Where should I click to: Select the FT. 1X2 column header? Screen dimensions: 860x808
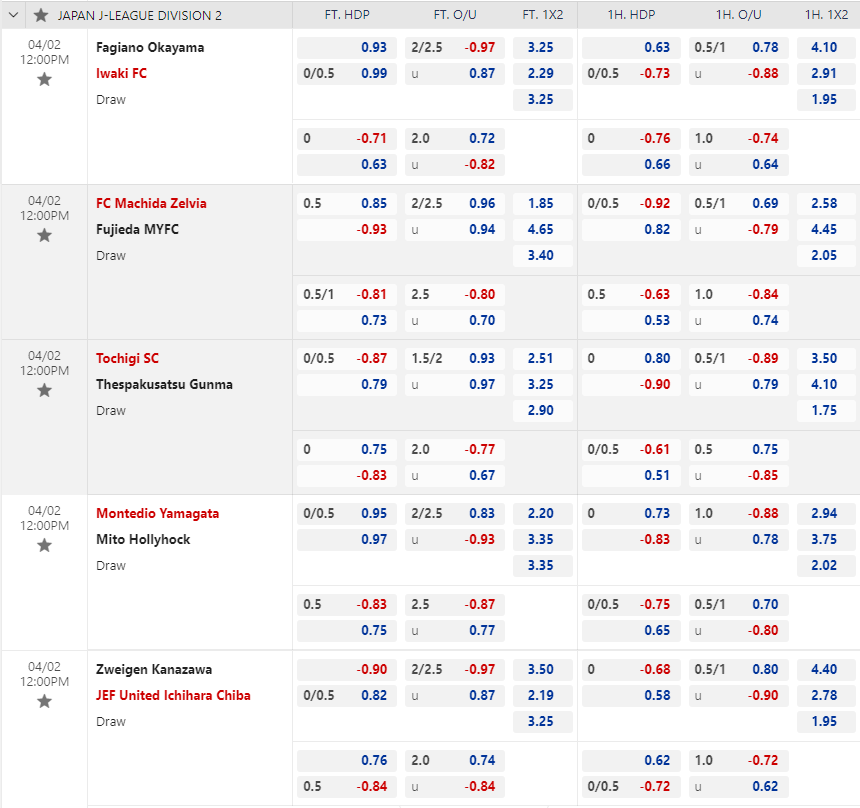542,15
